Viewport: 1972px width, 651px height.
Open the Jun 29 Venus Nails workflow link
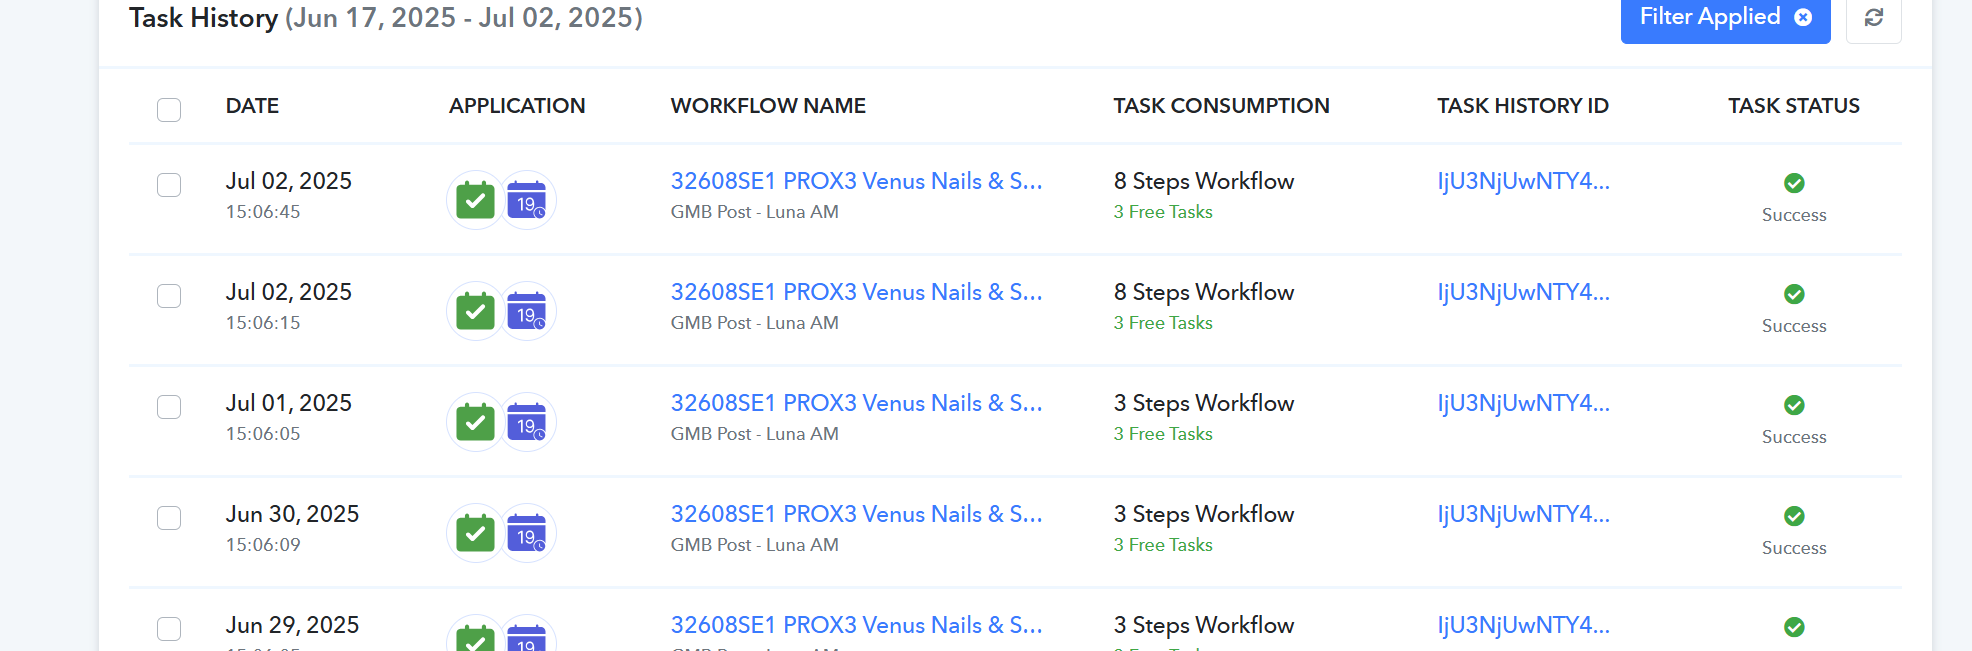click(857, 625)
